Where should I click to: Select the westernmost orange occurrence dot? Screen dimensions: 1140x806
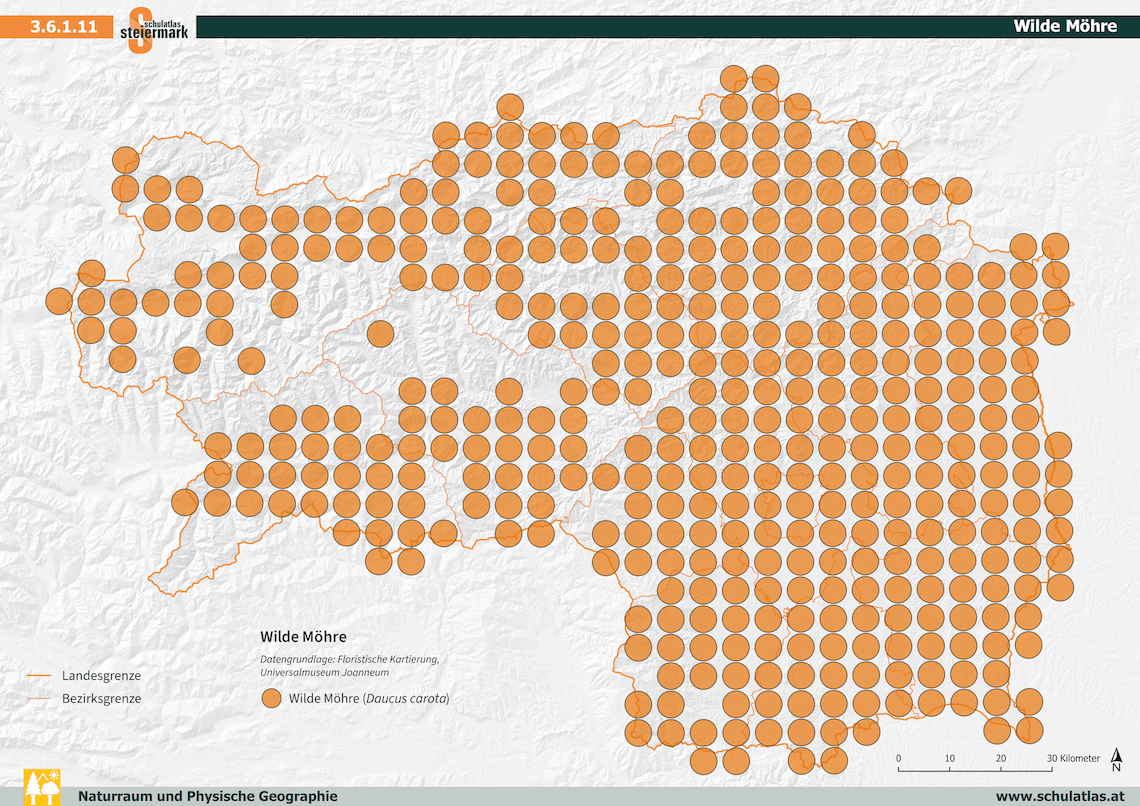pyautogui.click(x=59, y=300)
